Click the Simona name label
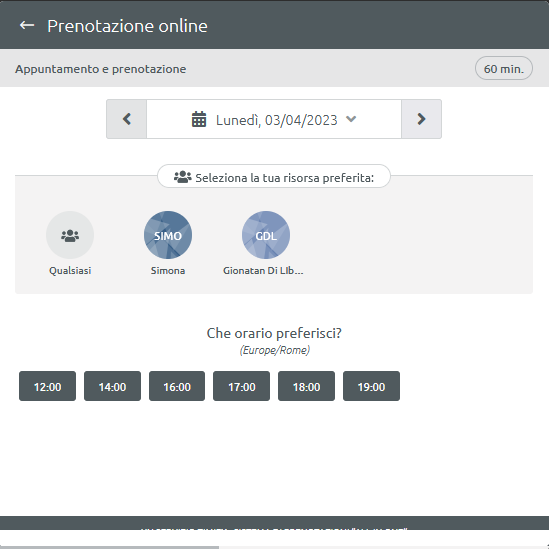Screen dimensions: 549x549 pyautogui.click(x=168, y=271)
